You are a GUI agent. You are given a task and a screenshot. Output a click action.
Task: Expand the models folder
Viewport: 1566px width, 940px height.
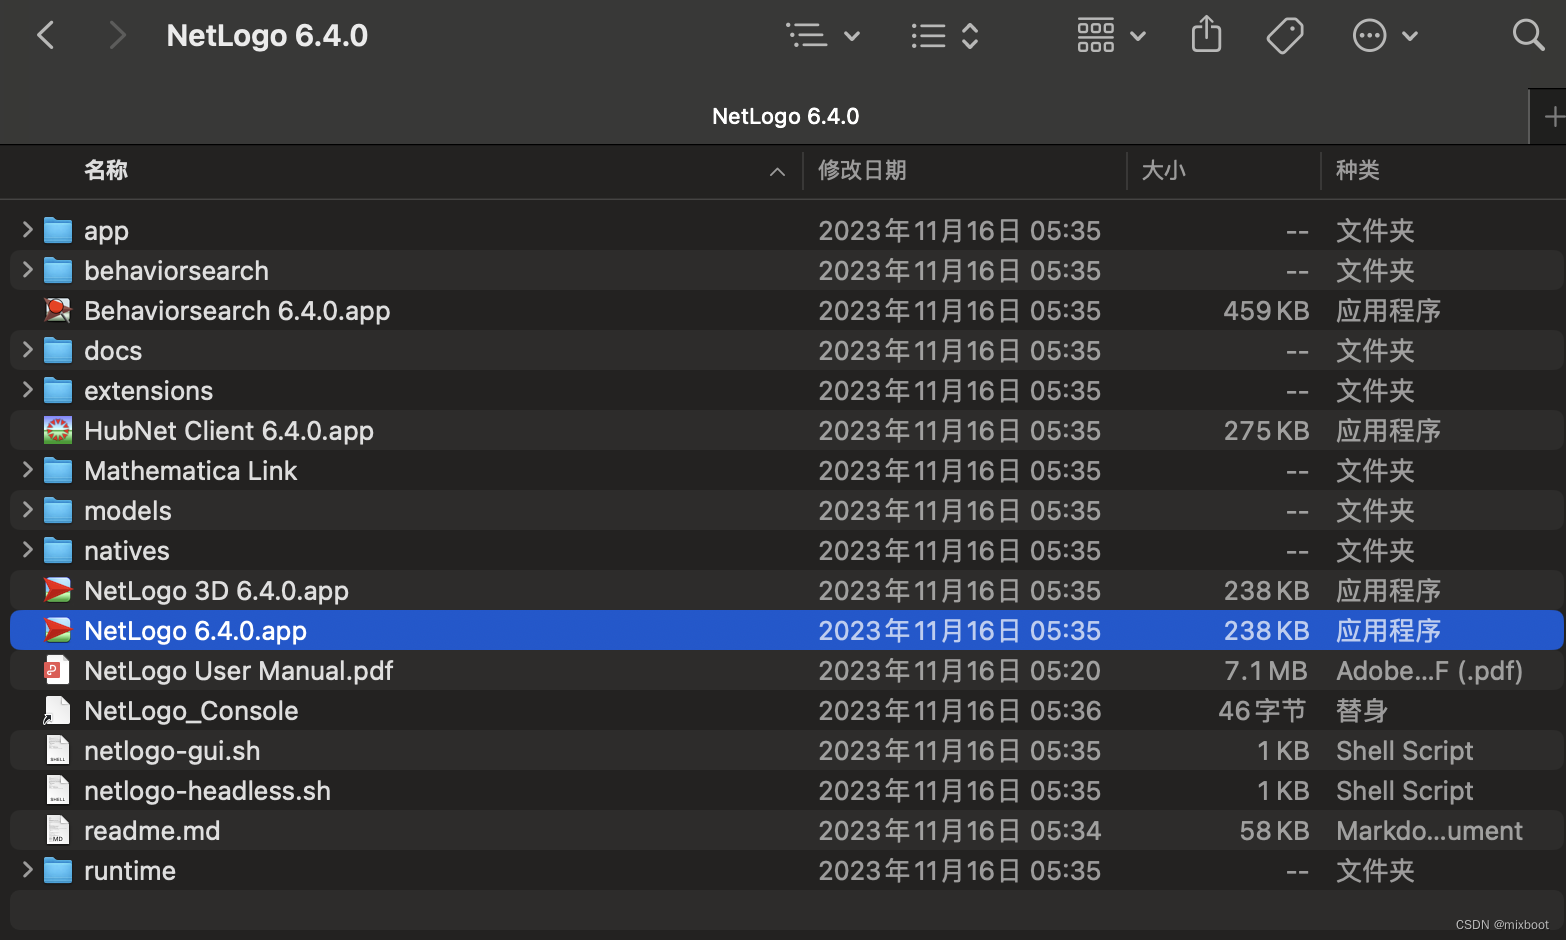pos(27,510)
